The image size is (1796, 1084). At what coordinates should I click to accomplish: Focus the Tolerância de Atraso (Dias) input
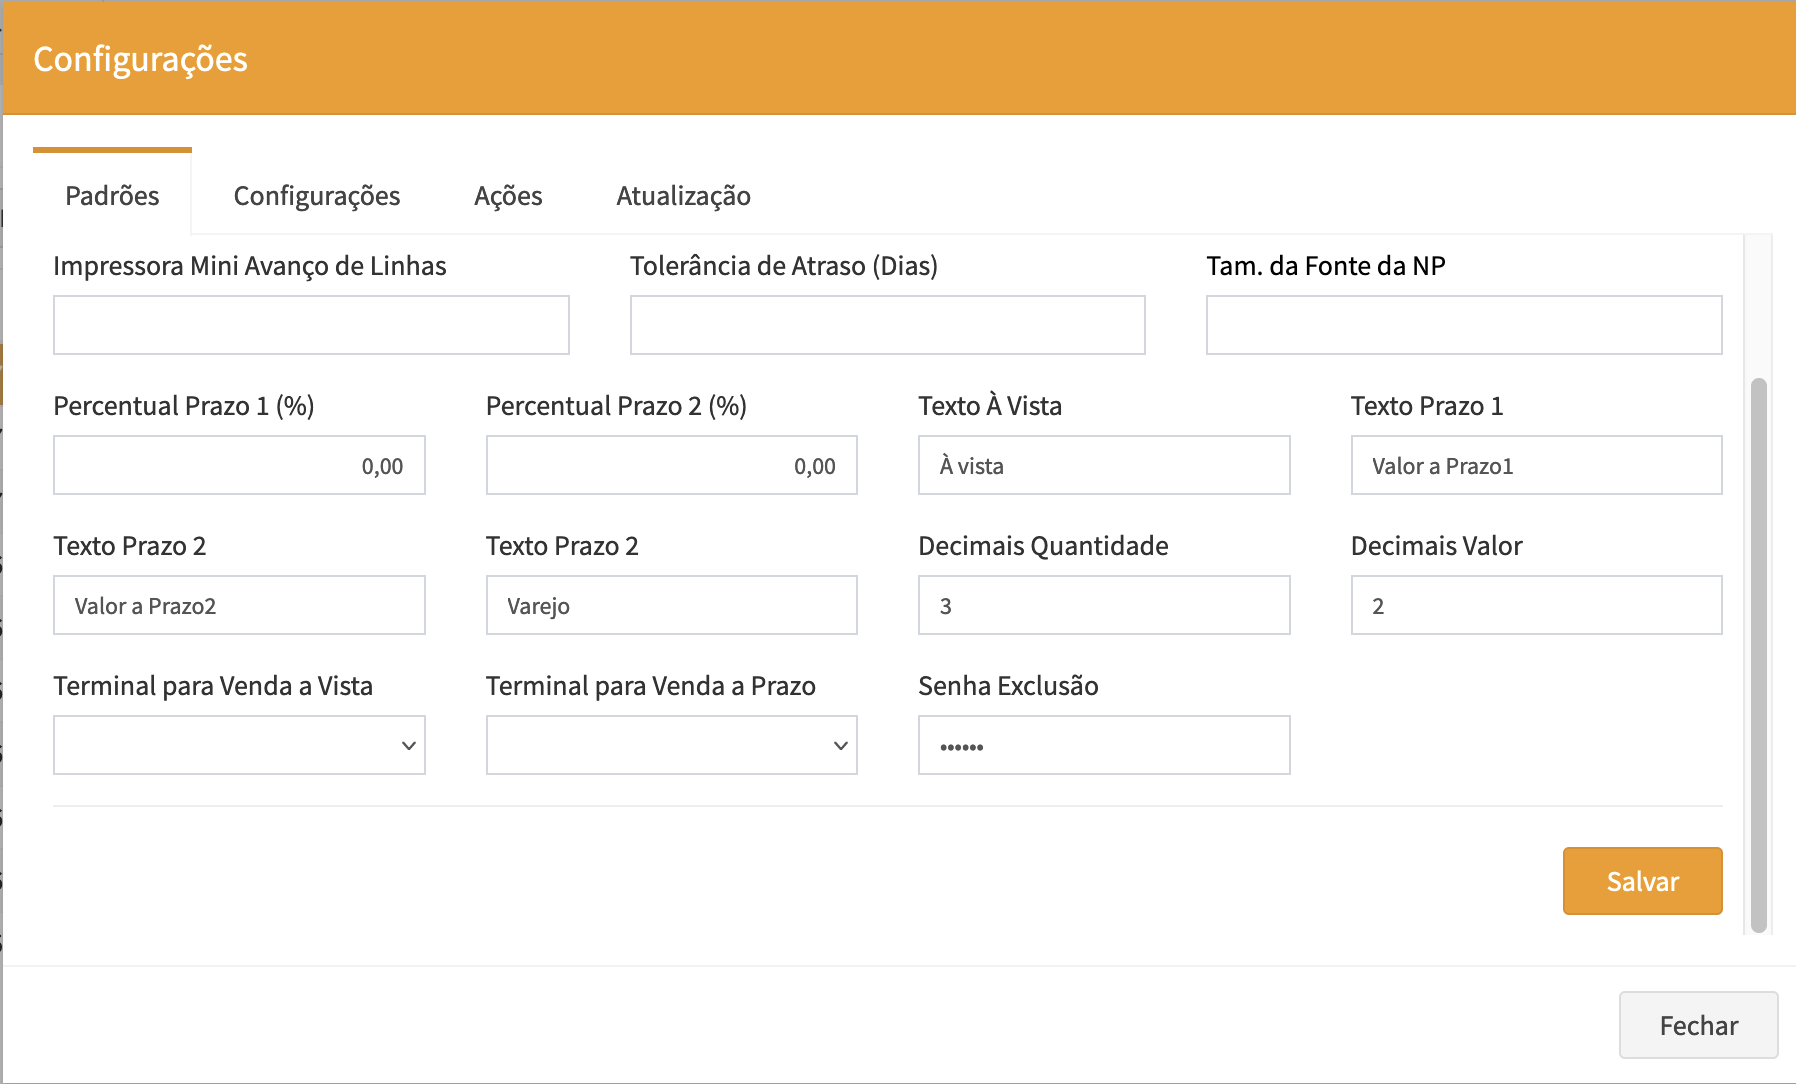click(x=887, y=325)
